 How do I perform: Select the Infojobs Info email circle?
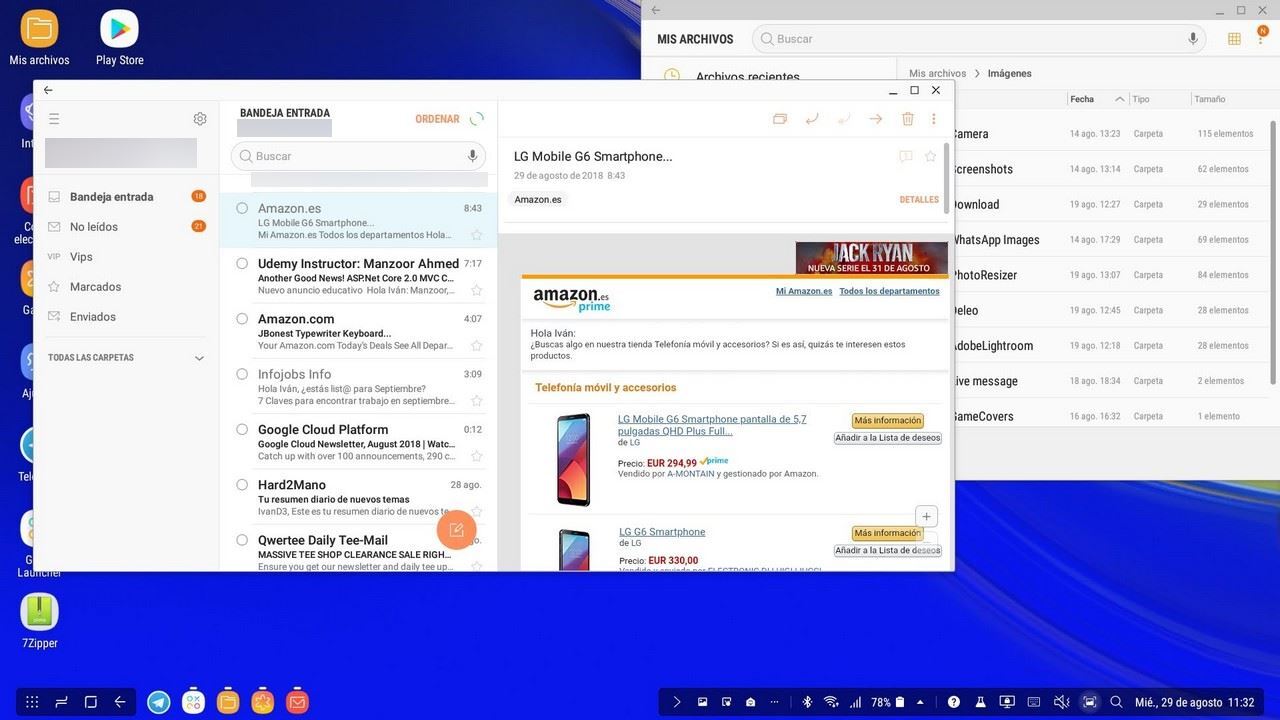click(242, 374)
